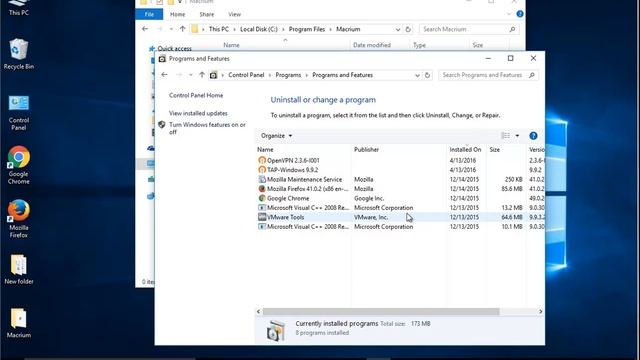Open Control Panel Home link

pyautogui.click(x=196, y=95)
